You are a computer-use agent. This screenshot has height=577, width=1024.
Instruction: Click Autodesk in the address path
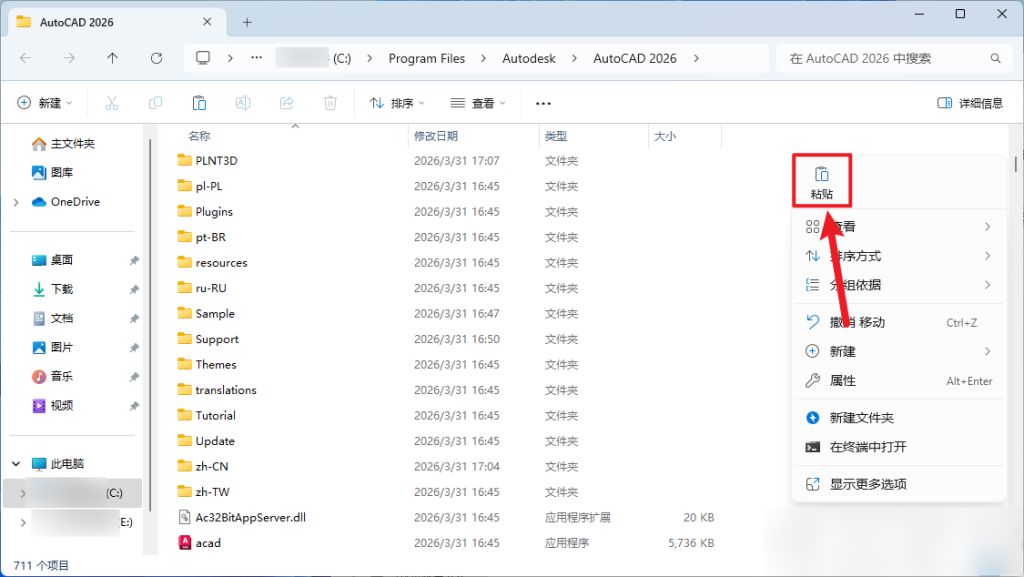coord(529,58)
